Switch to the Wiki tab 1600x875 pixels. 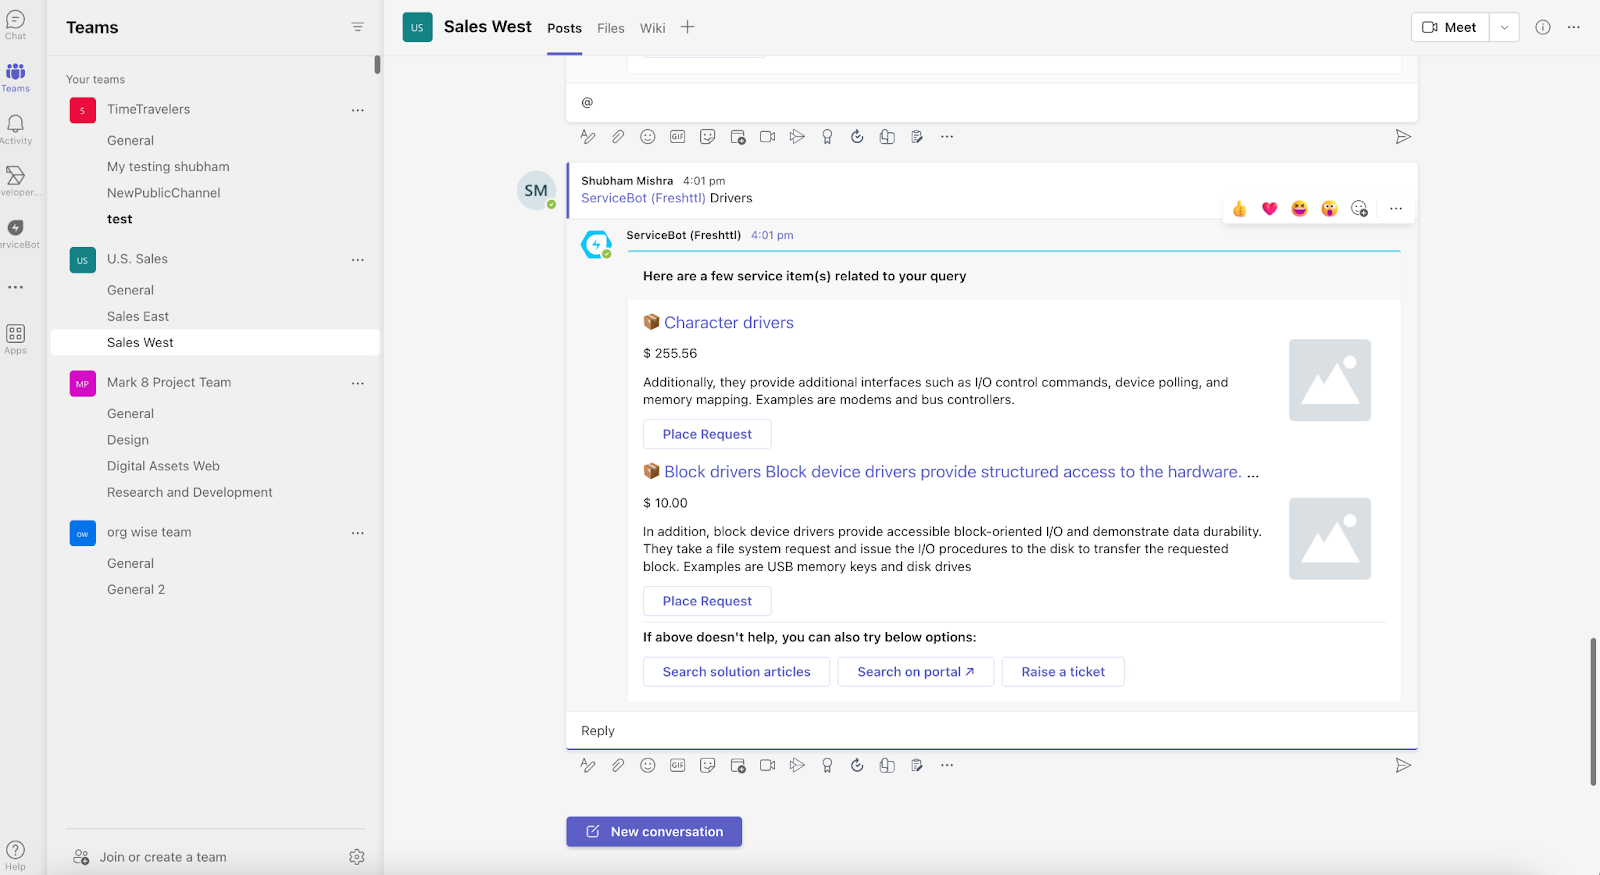653,28
